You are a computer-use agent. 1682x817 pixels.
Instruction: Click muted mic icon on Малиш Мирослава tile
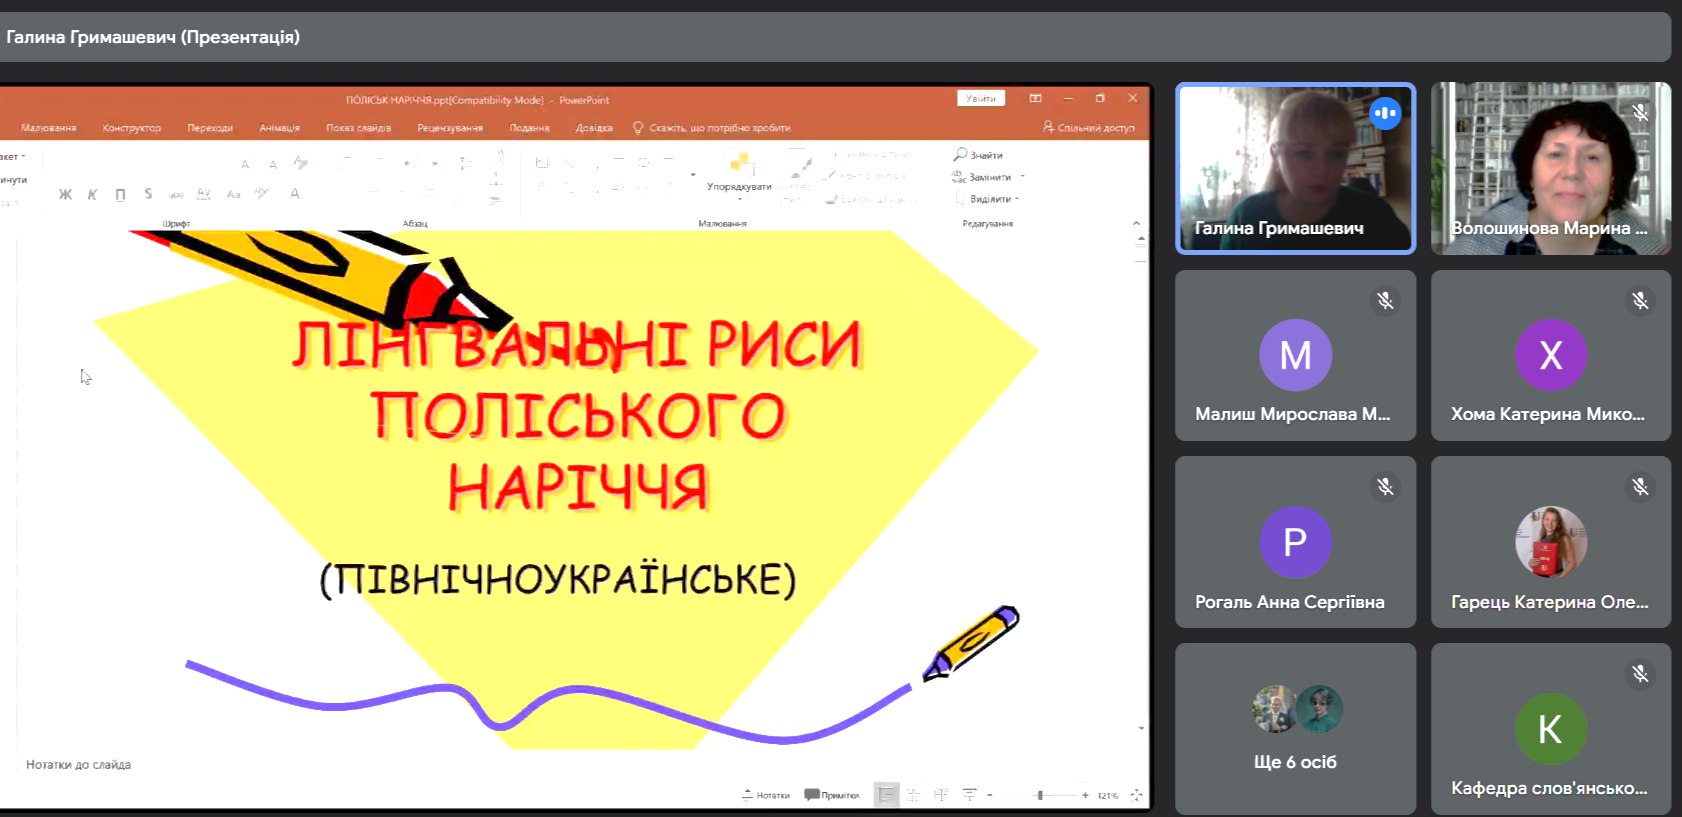[1385, 300]
